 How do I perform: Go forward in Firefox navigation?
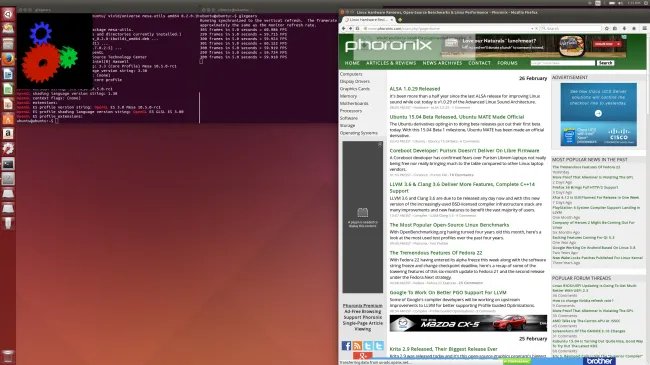[350, 28]
